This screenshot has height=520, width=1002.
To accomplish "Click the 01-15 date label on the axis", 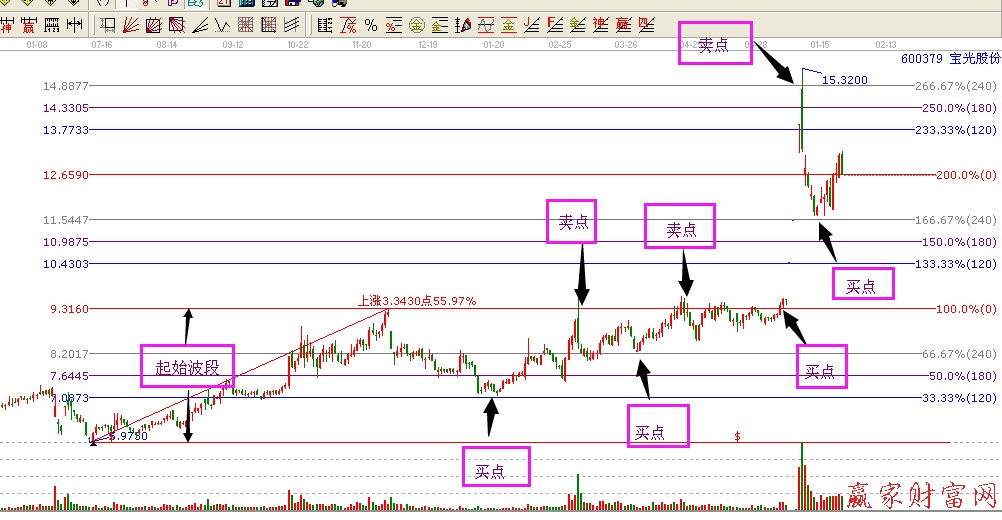I will [x=820, y=44].
